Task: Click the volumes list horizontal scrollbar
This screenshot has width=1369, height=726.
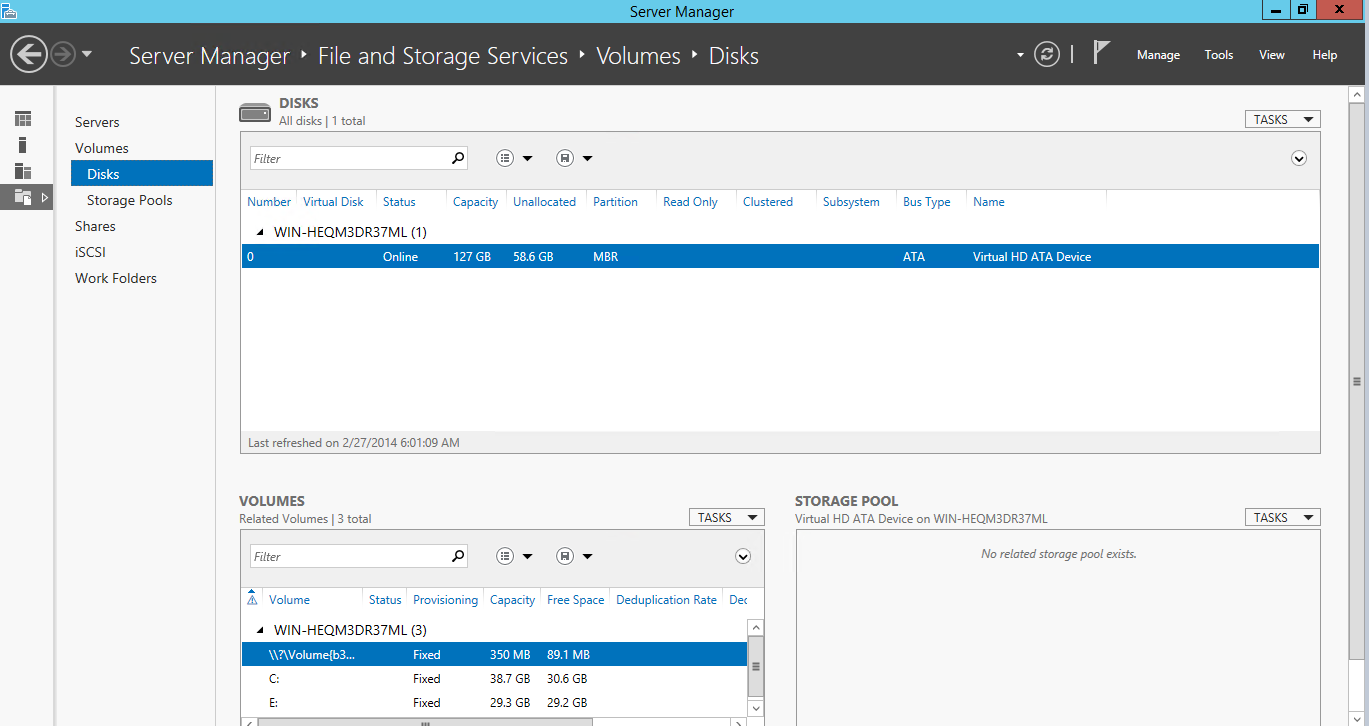Action: pyautogui.click(x=425, y=722)
